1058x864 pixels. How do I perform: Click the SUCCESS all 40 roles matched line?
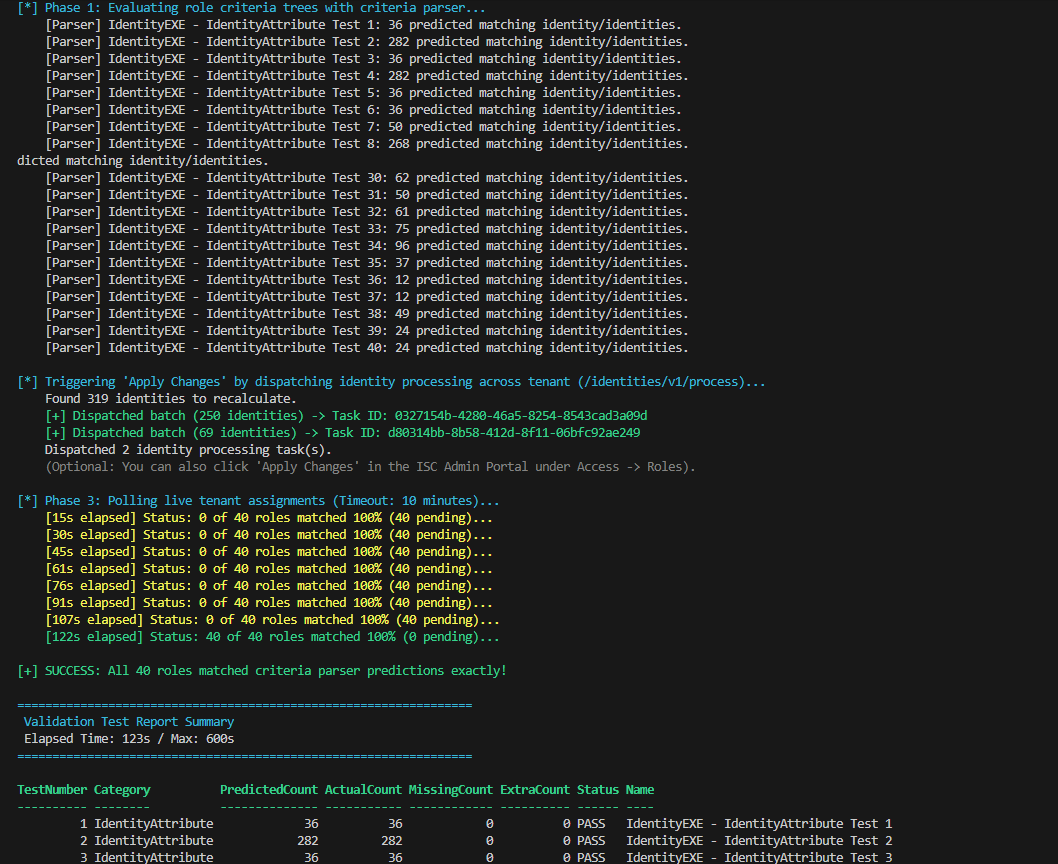coord(262,671)
